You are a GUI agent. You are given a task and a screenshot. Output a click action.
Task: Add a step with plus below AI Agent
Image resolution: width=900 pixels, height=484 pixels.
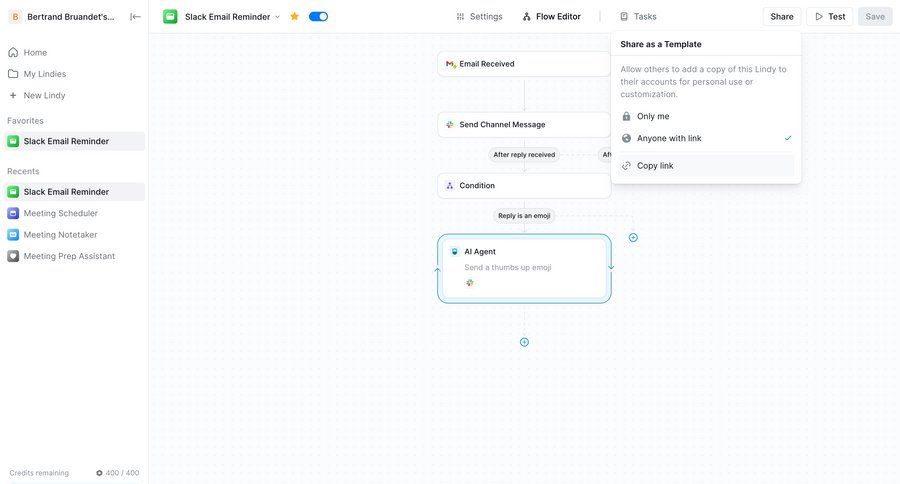[524, 342]
